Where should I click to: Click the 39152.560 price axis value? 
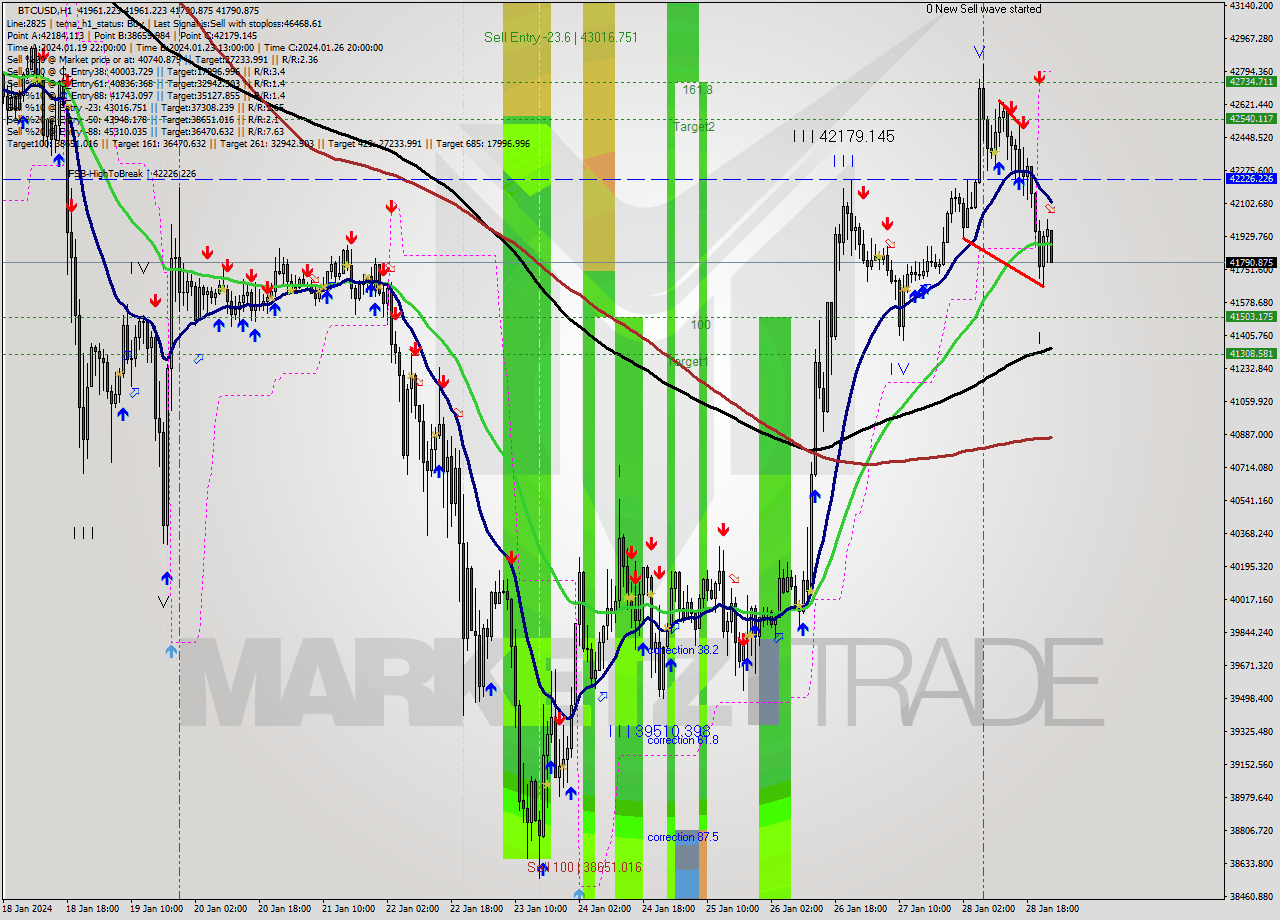point(1251,764)
